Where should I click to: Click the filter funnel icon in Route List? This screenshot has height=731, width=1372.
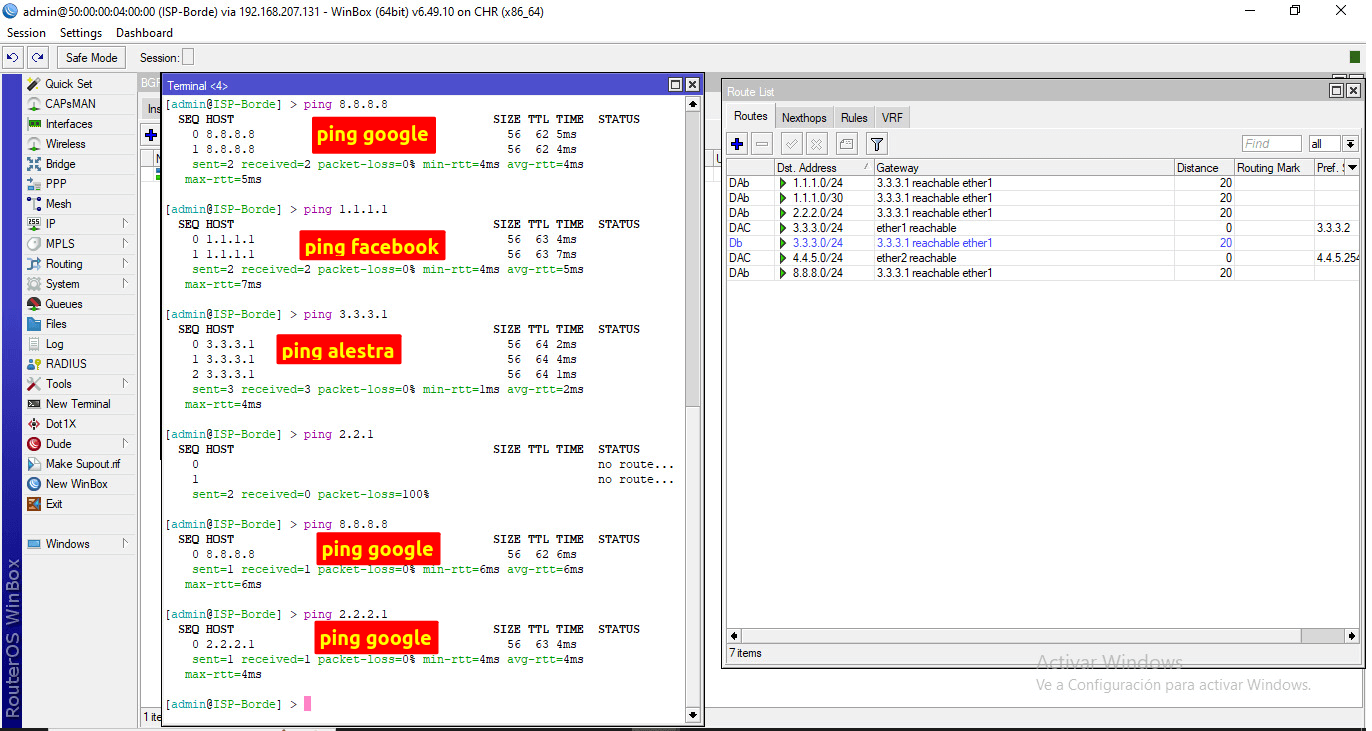[x=876, y=144]
